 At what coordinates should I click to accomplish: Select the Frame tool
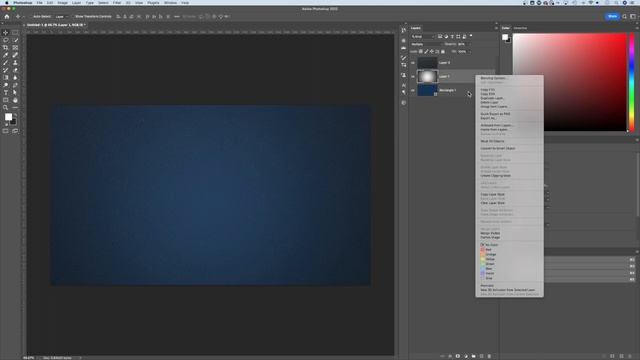pos(15,47)
